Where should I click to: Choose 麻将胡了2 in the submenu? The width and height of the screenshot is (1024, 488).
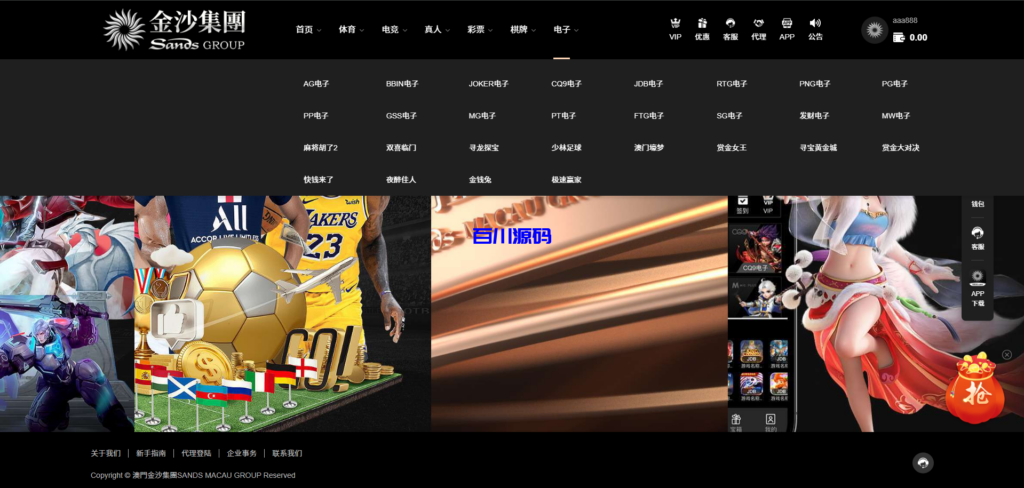tap(320, 148)
